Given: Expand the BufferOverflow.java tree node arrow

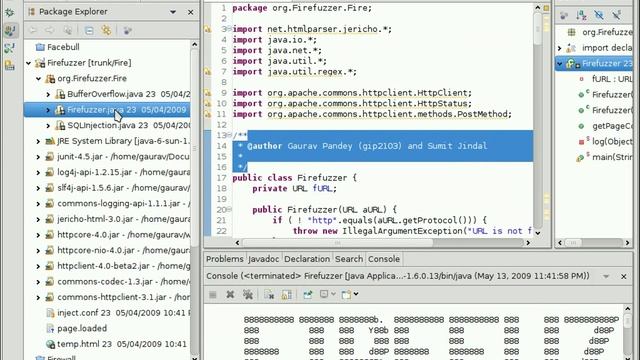Looking at the screenshot, I should [x=48, y=94].
